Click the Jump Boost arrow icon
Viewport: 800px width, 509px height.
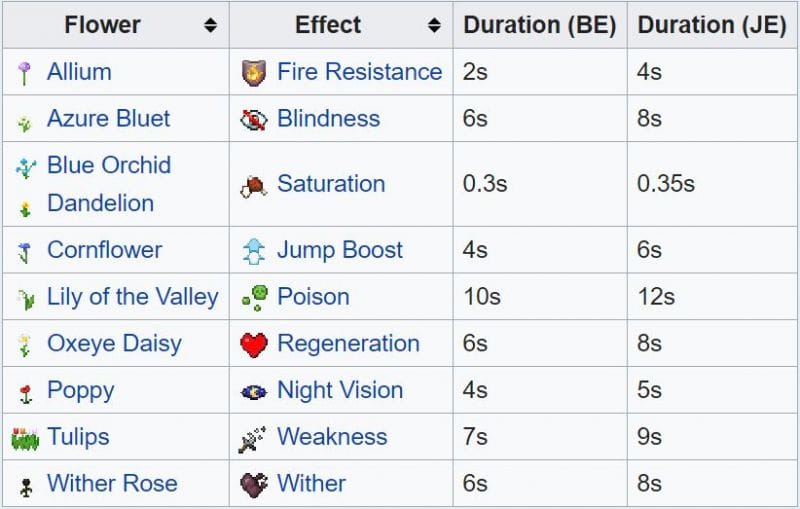(x=254, y=251)
